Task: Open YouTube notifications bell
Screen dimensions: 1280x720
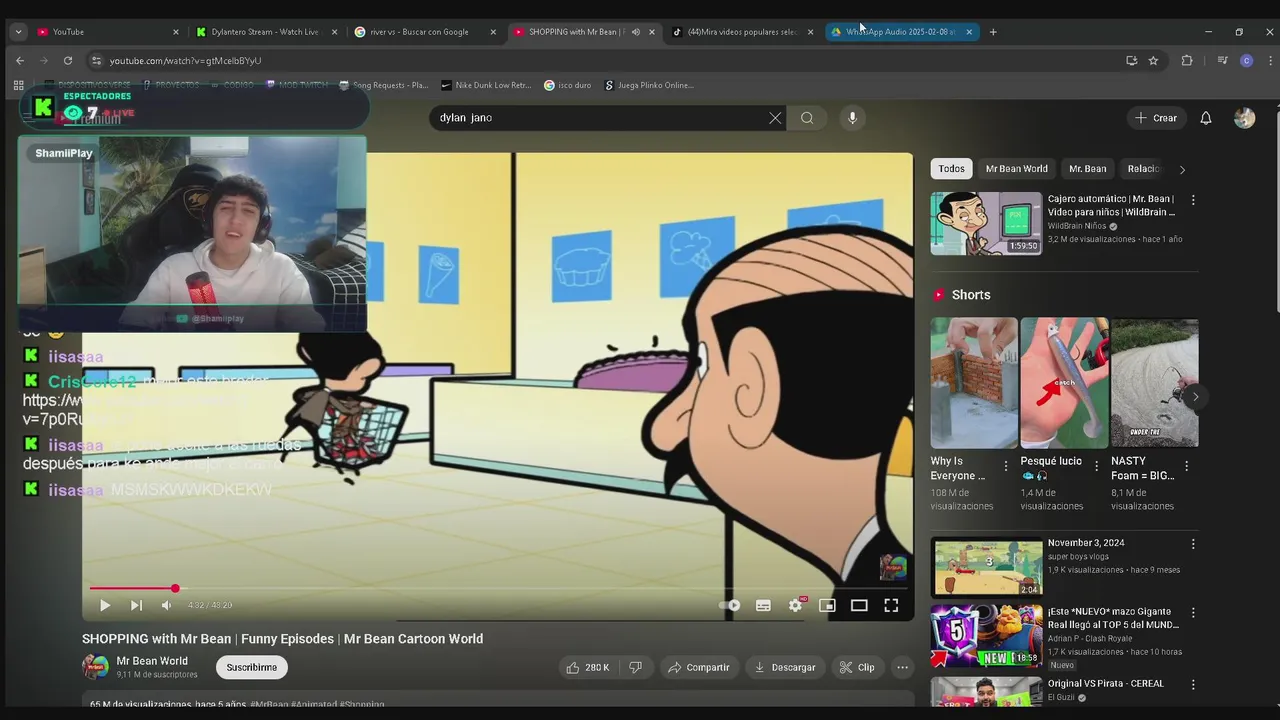Action: coord(1206,118)
